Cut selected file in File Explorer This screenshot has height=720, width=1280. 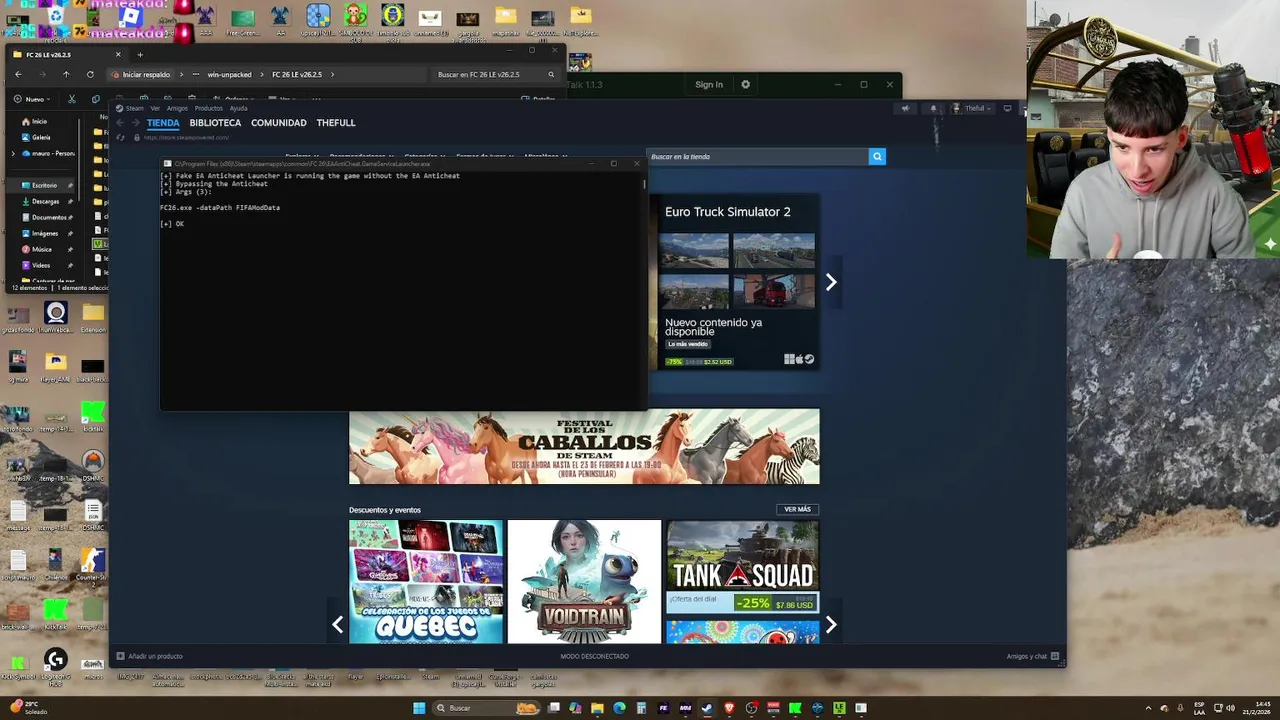pyautogui.click(x=71, y=99)
